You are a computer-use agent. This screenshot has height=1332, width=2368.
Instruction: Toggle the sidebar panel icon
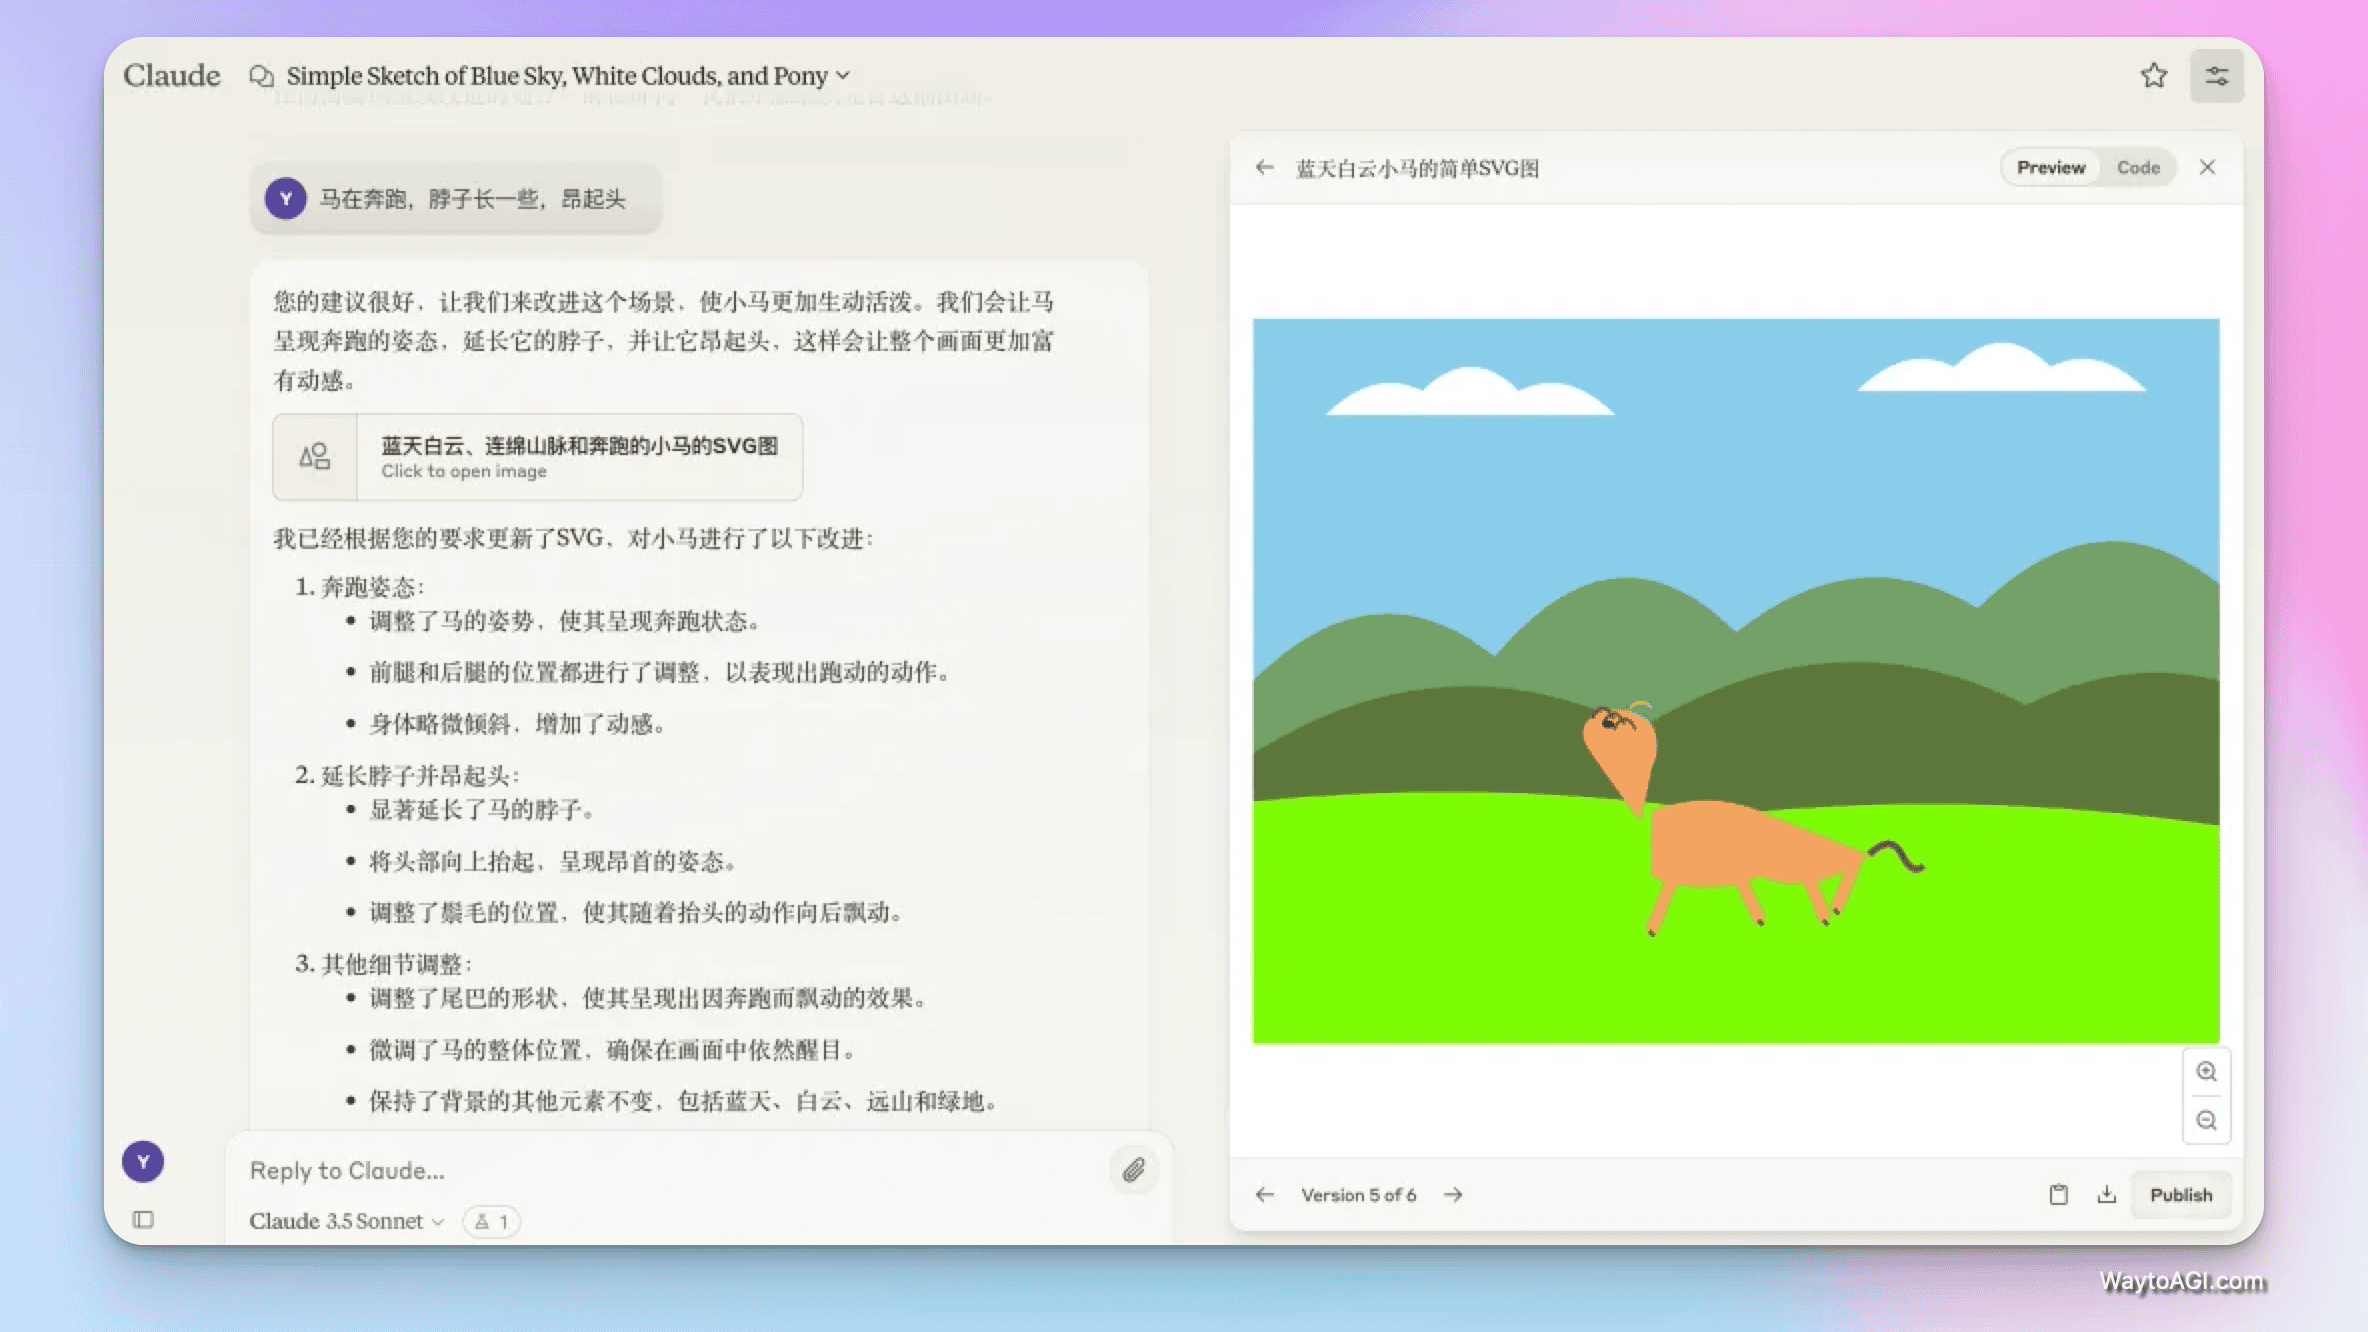[x=143, y=1219]
